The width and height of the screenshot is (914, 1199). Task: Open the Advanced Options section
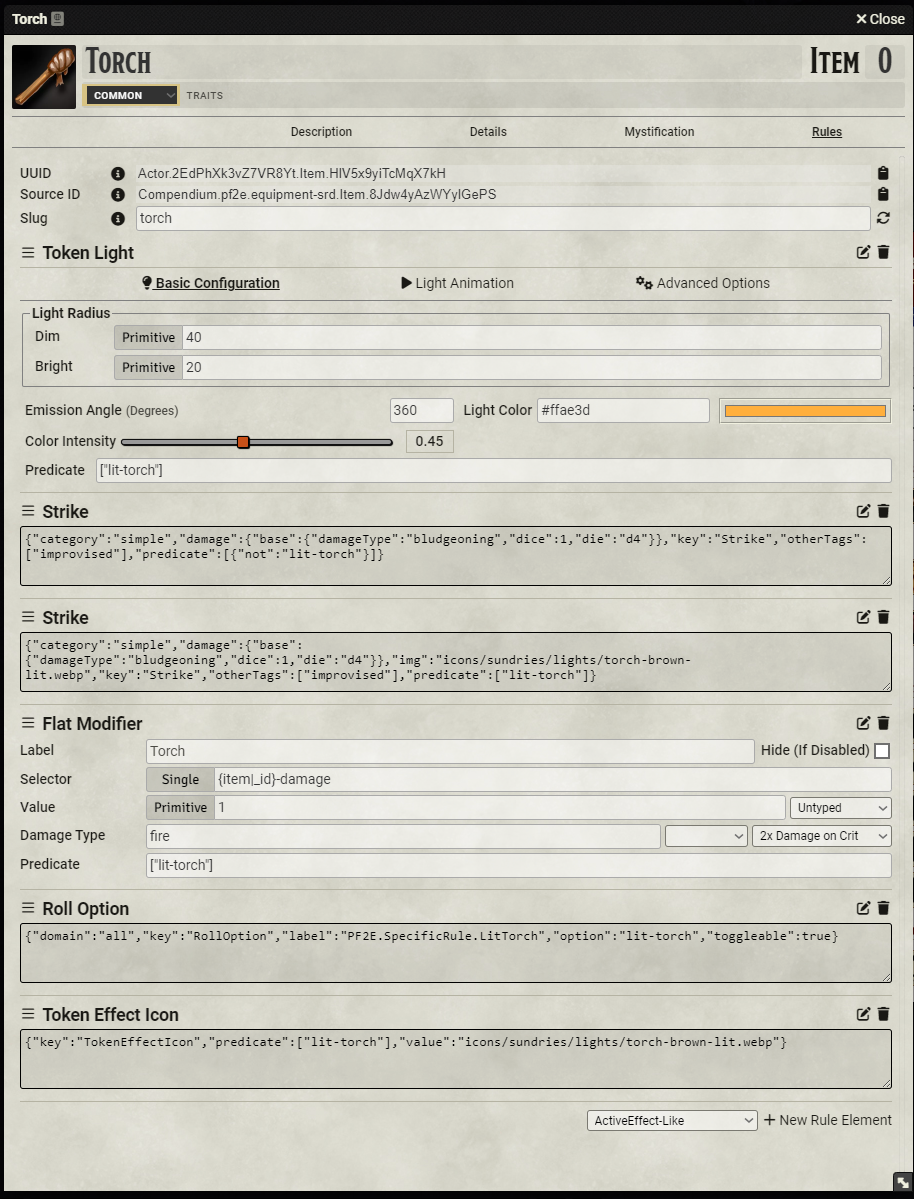(x=703, y=283)
